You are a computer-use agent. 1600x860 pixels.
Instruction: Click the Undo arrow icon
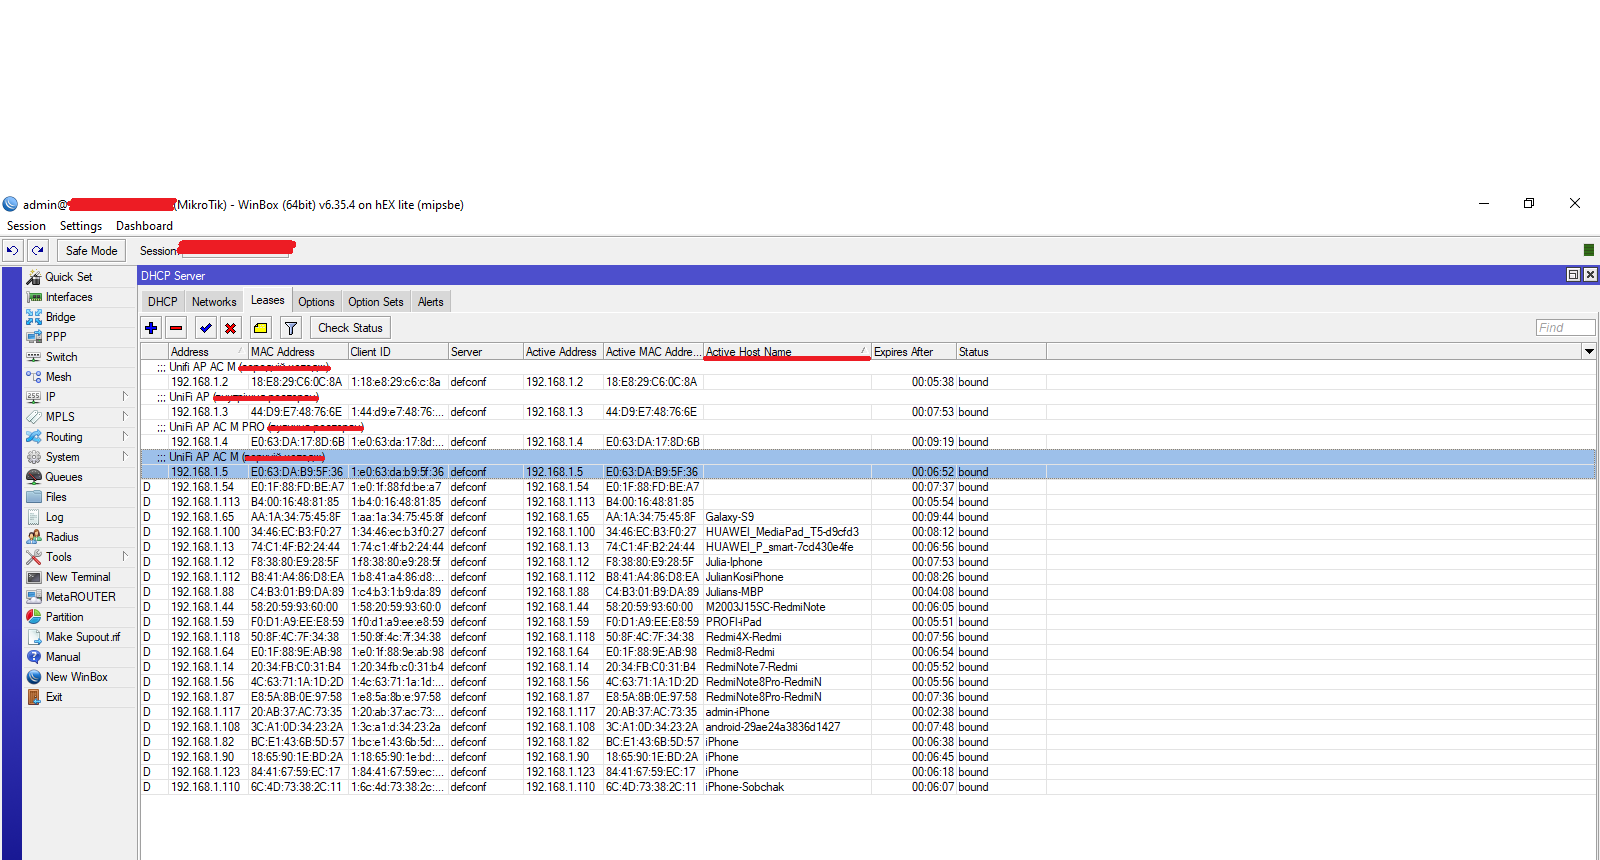click(x=13, y=251)
